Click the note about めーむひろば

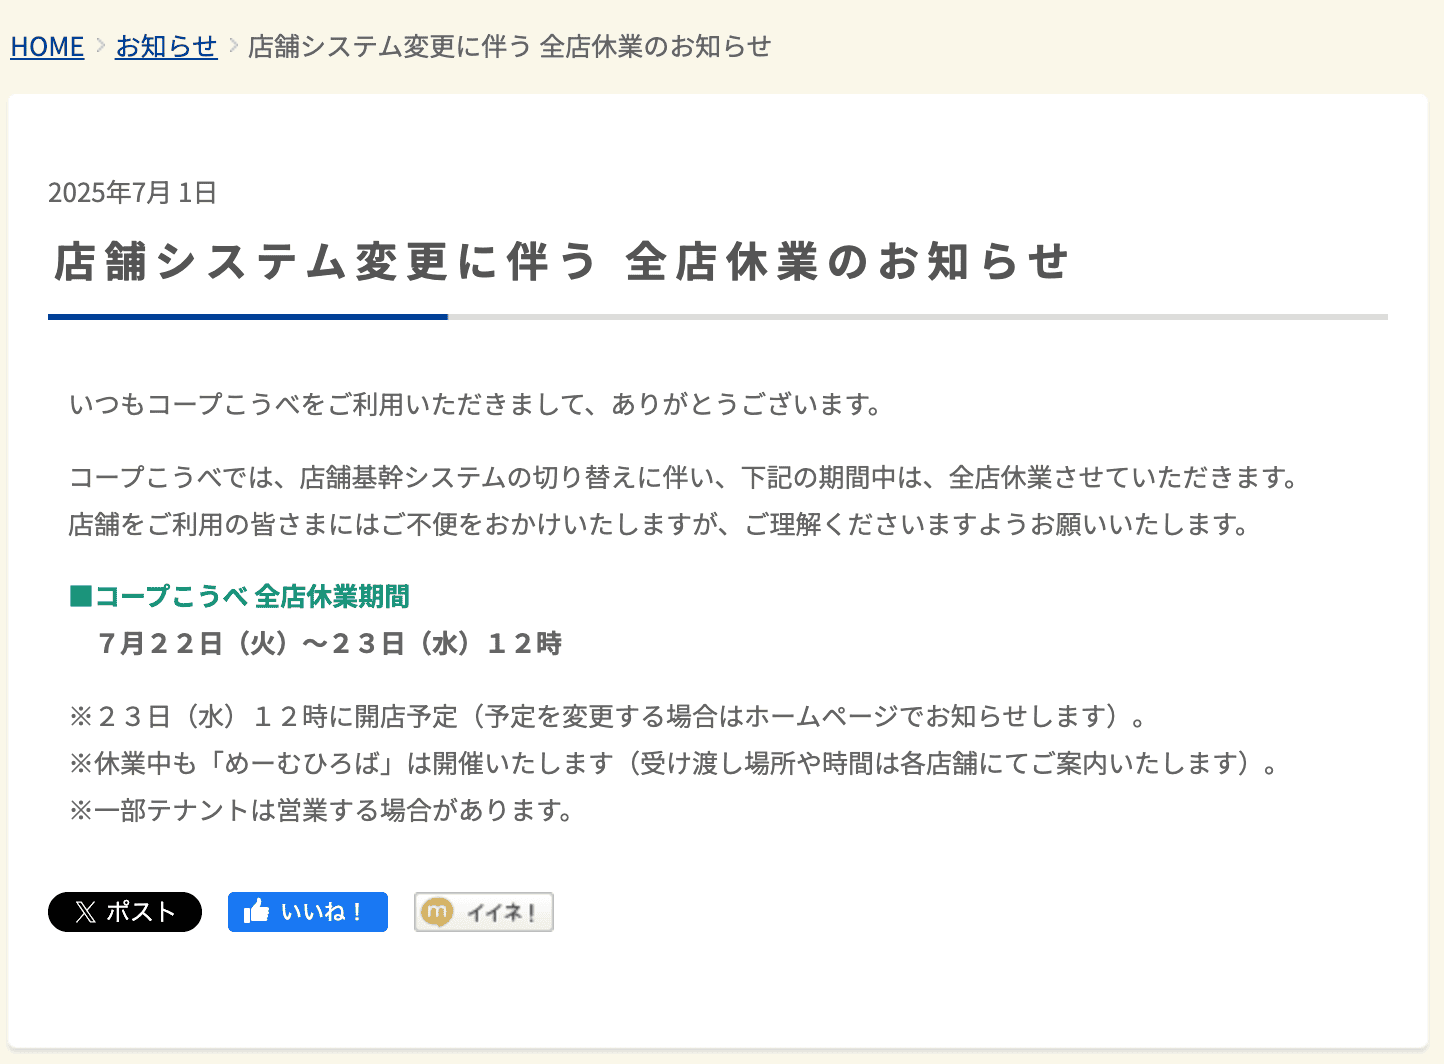674,763
